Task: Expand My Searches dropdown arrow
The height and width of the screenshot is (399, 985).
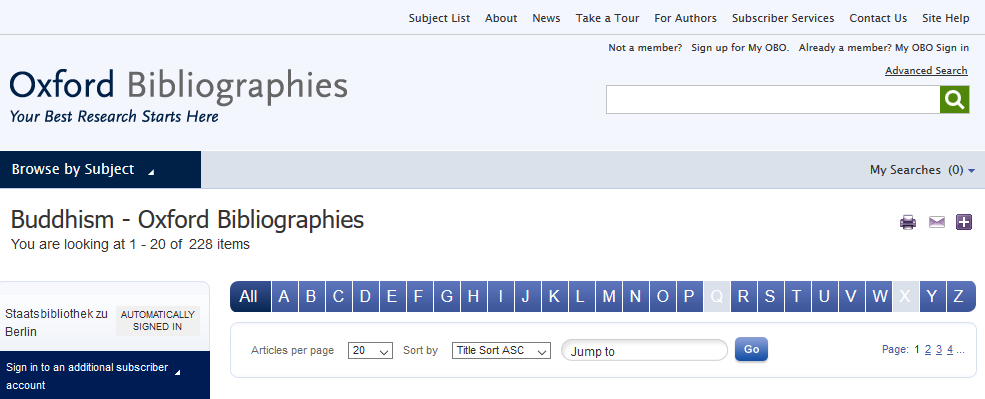Action: point(972,170)
